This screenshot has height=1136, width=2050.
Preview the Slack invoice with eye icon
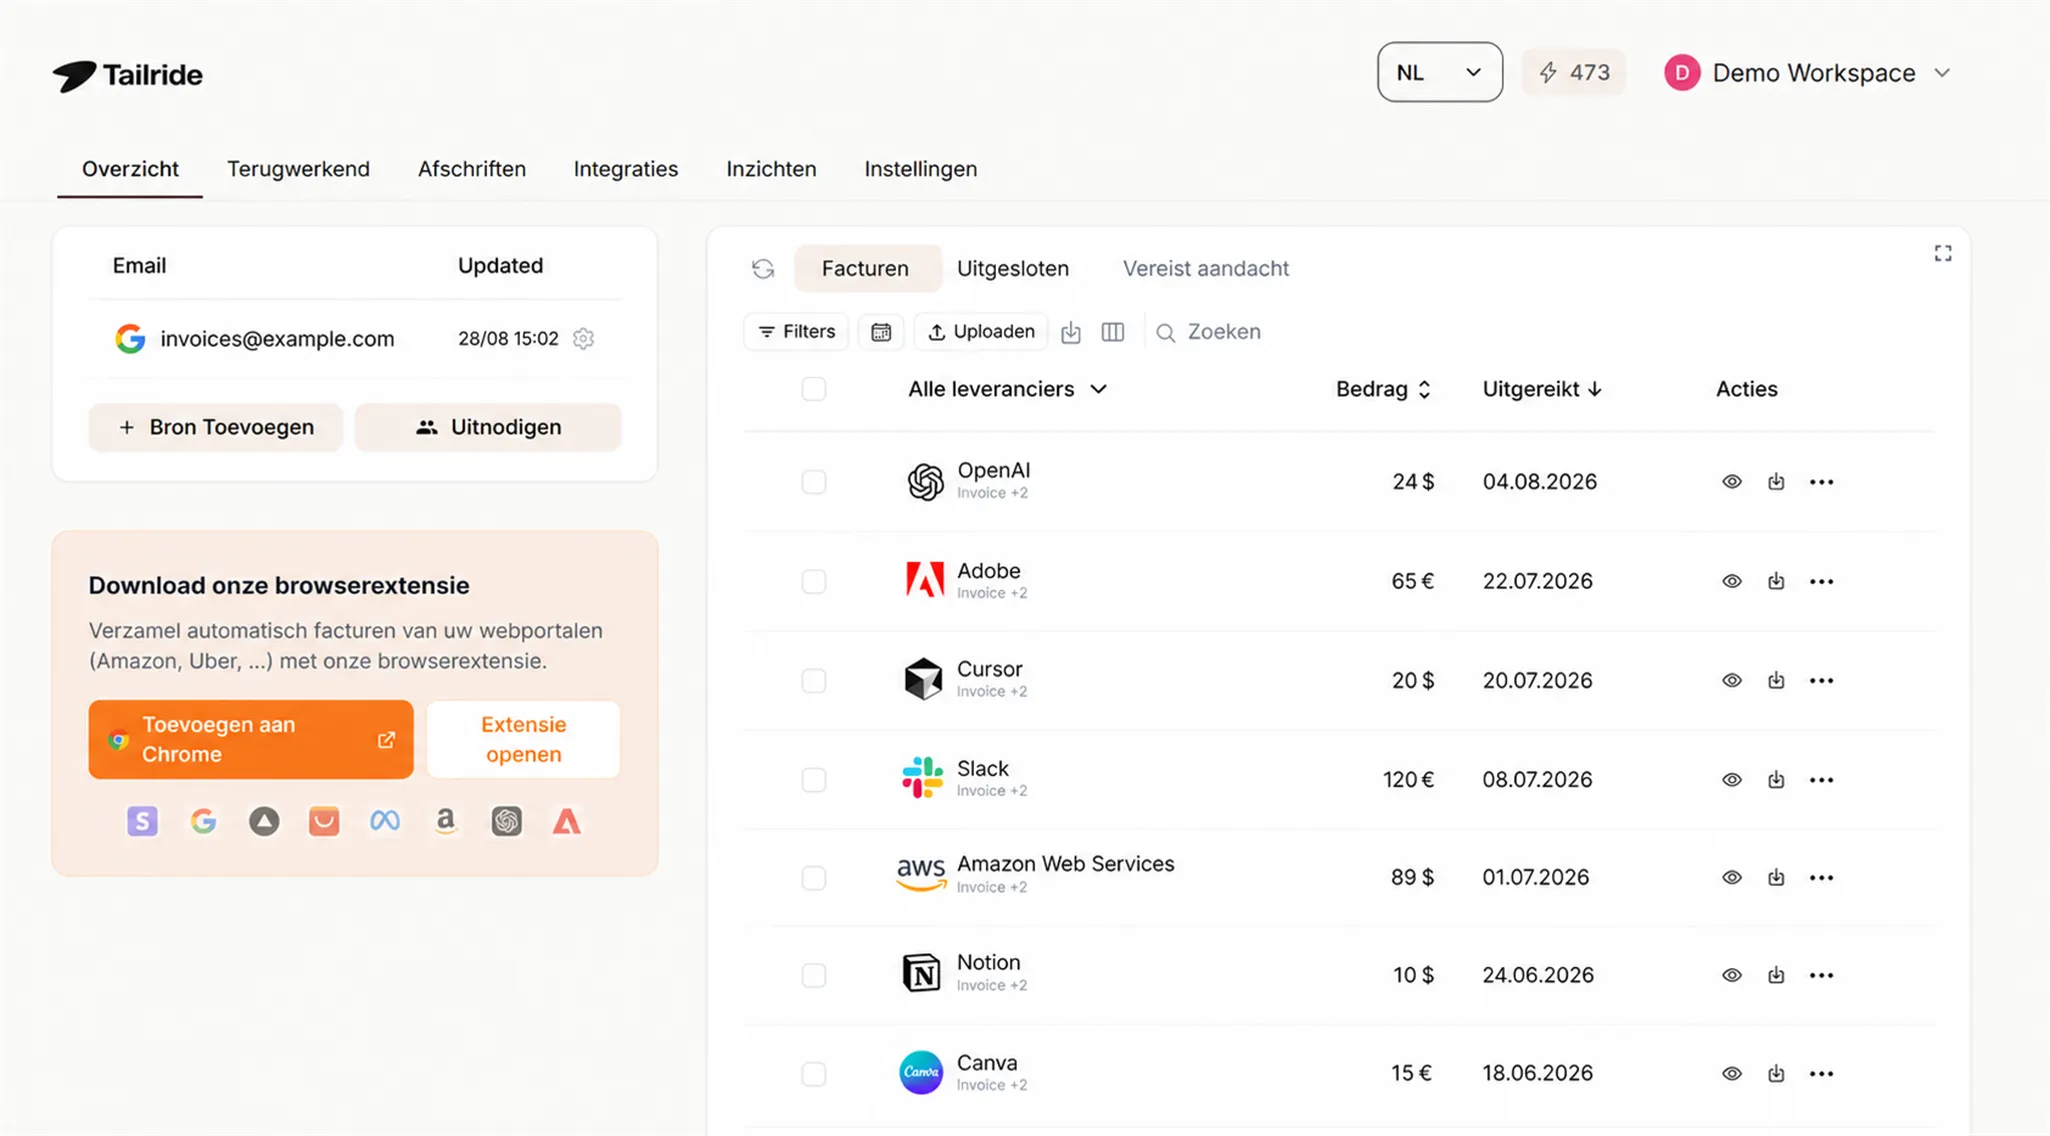point(1732,779)
